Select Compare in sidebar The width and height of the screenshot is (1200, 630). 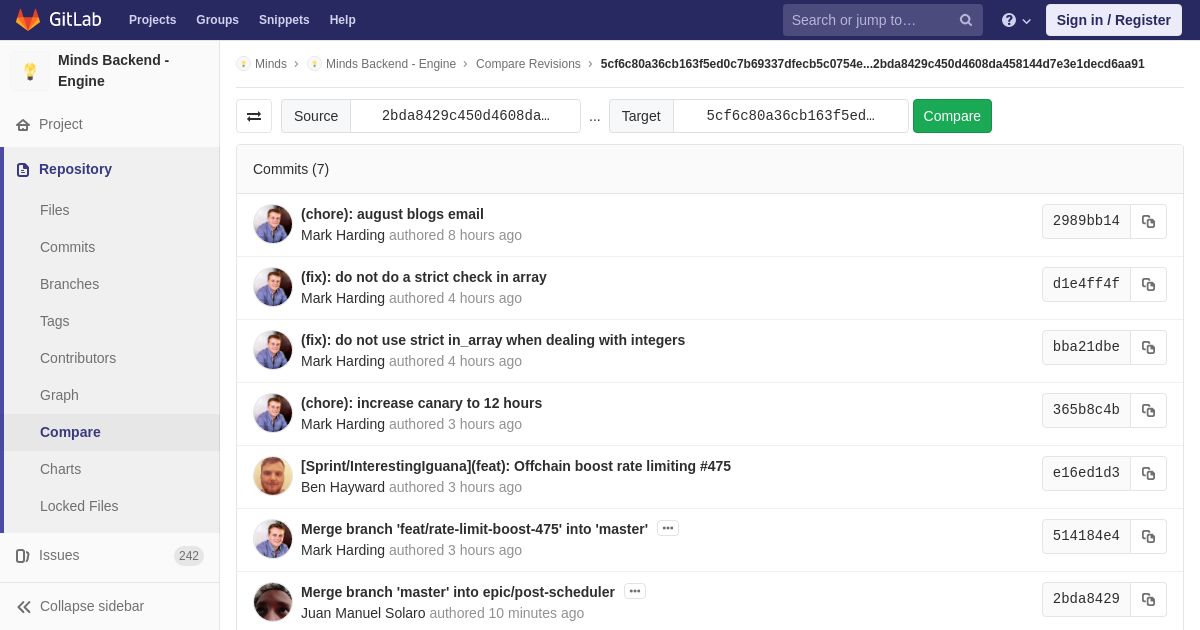click(70, 432)
